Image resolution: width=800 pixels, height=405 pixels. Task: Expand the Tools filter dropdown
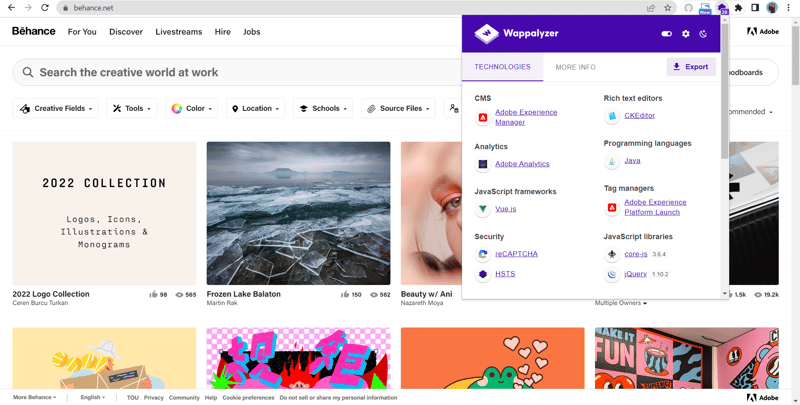[x=132, y=108]
